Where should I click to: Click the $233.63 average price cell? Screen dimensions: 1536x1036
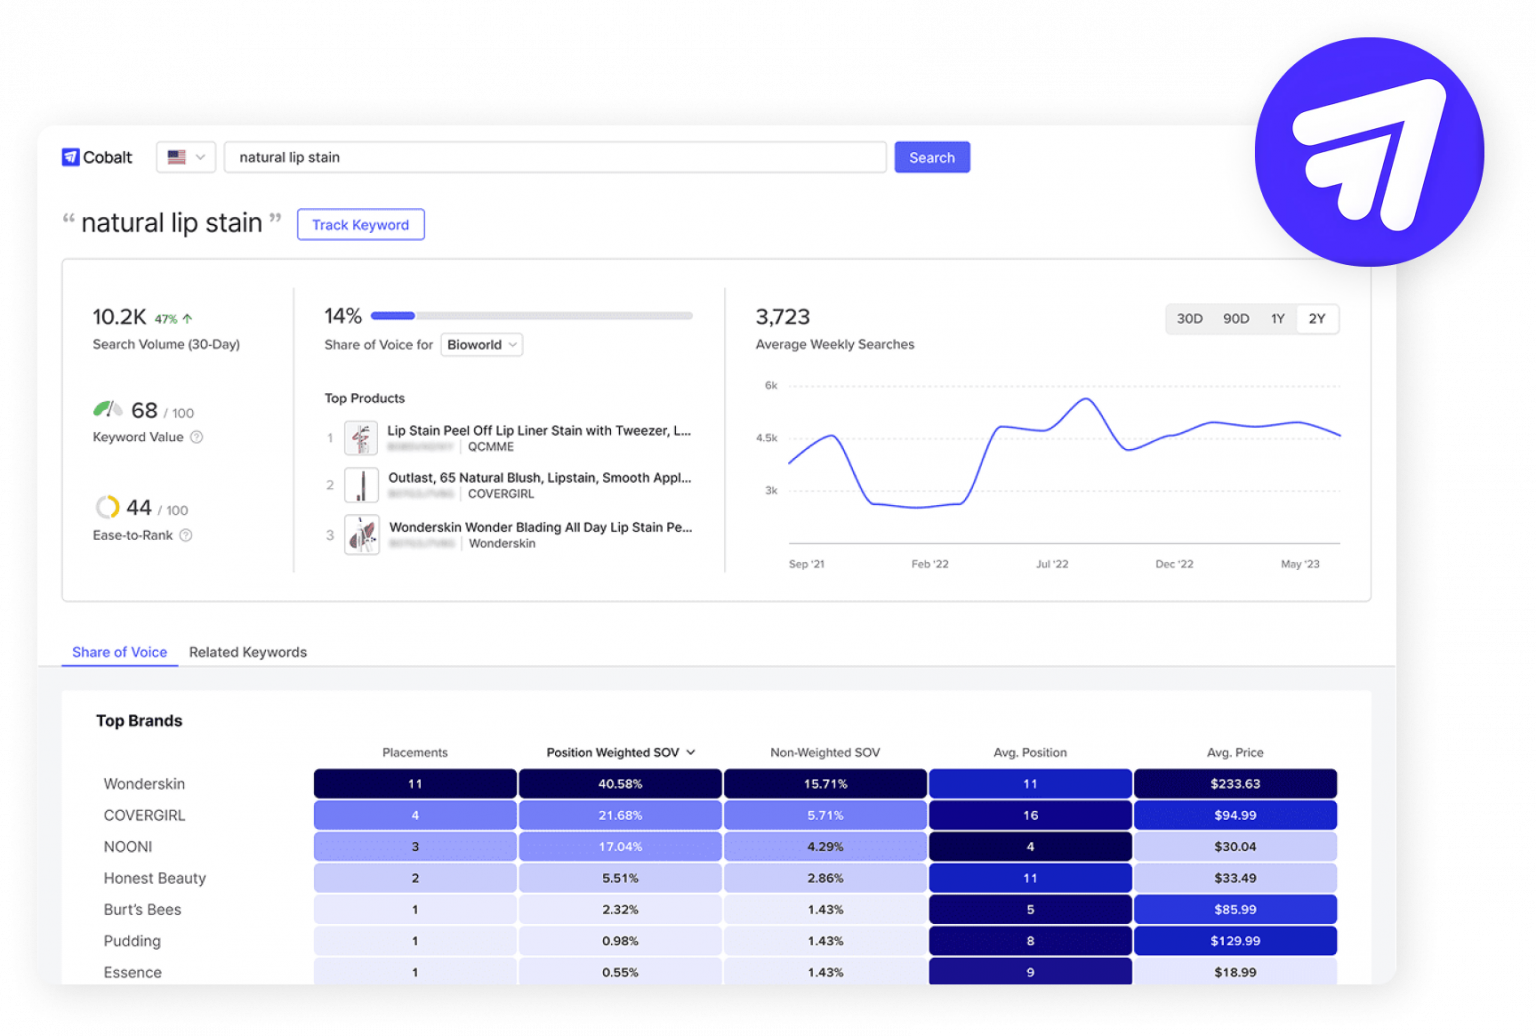1235,784
